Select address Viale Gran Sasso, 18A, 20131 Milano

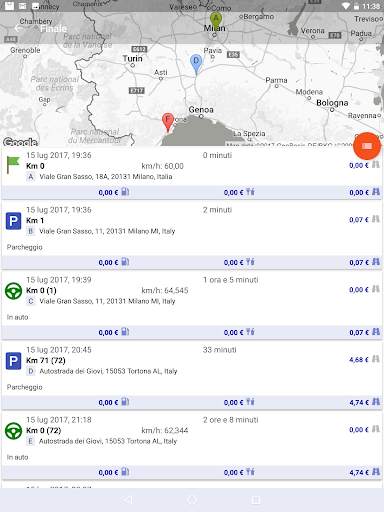pos(106,177)
